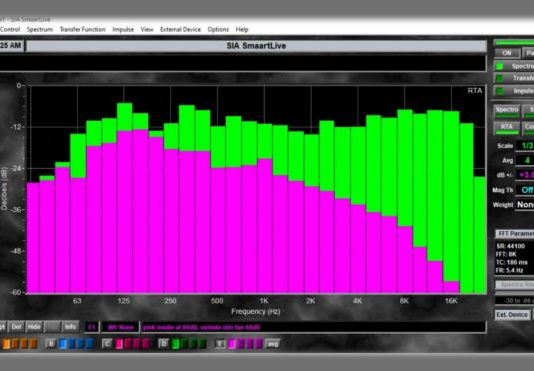Select the first green trace slot in bank D
Image resolution: width=534 pixels, height=371 pixels.
coord(175,344)
